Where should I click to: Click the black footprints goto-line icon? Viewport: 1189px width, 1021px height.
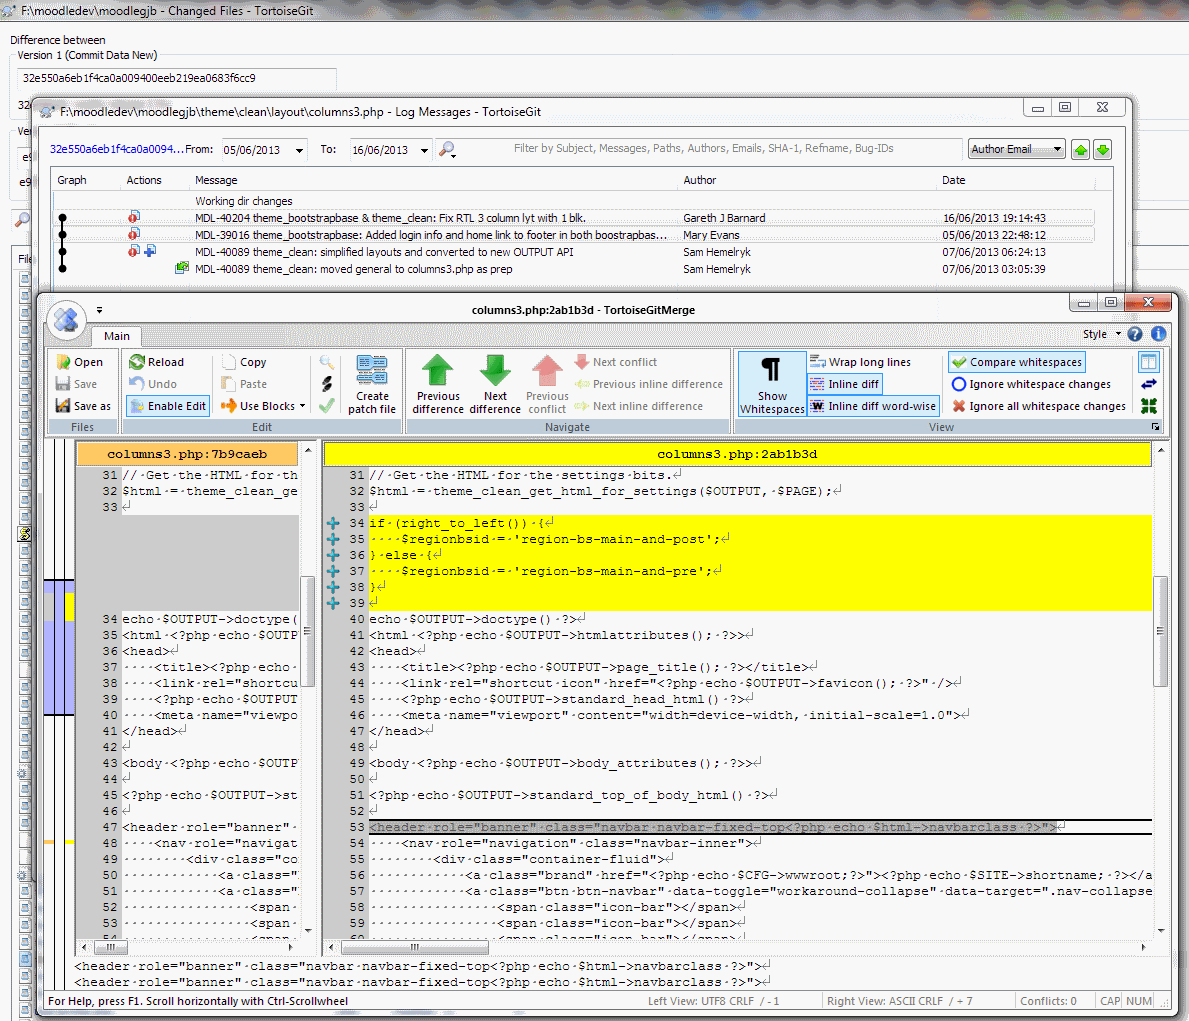pos(327,384)
